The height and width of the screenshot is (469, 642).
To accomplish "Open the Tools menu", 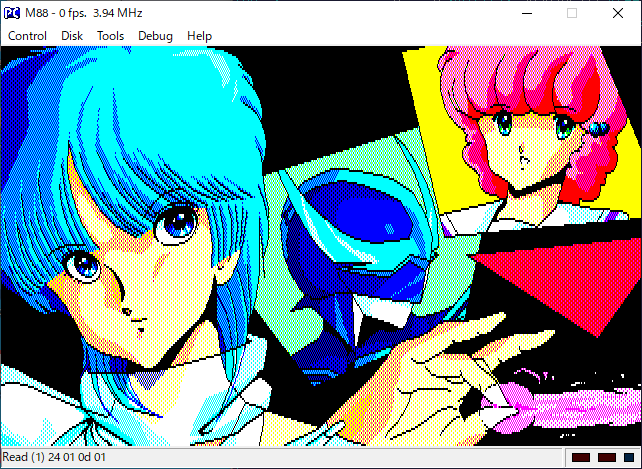I will click(110, 36).
